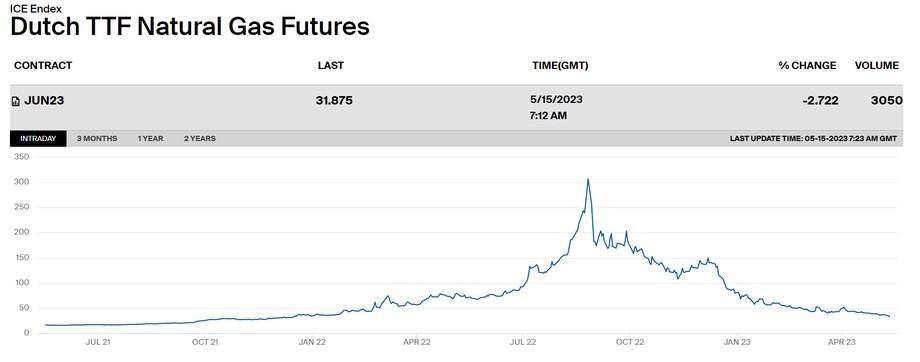Click the % CHANGE column header
The width and height of the screenshot is (920, 362).
tap(807, 66)
